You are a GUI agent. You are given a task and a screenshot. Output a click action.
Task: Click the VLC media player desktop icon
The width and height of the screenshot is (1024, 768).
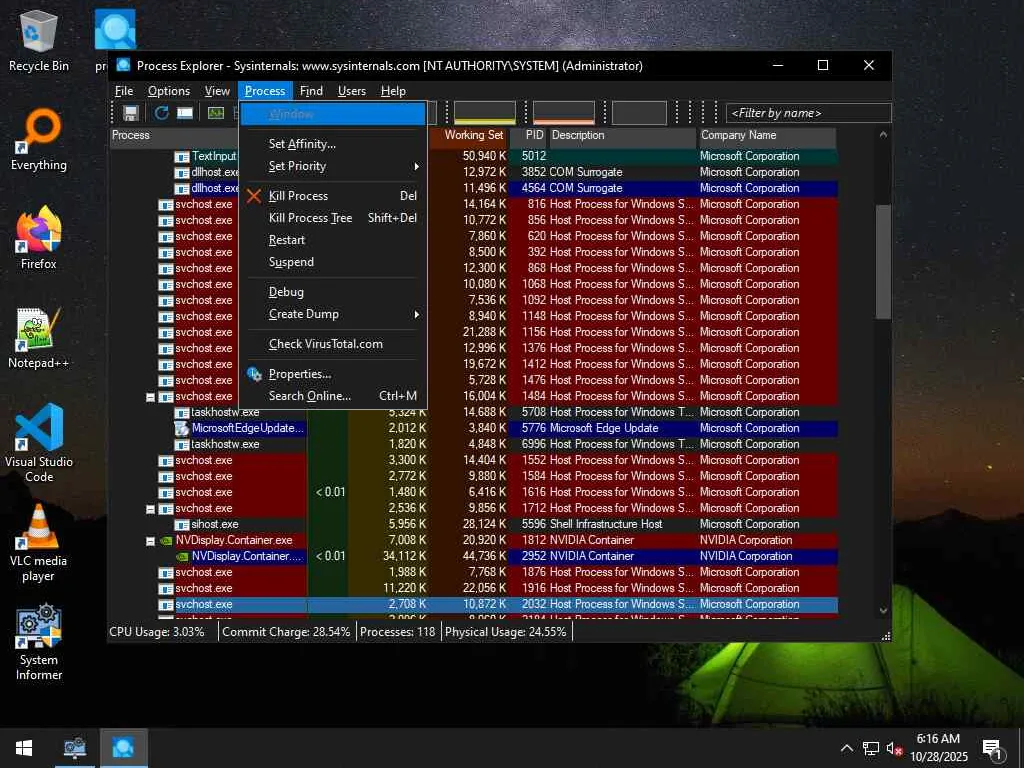39,526
